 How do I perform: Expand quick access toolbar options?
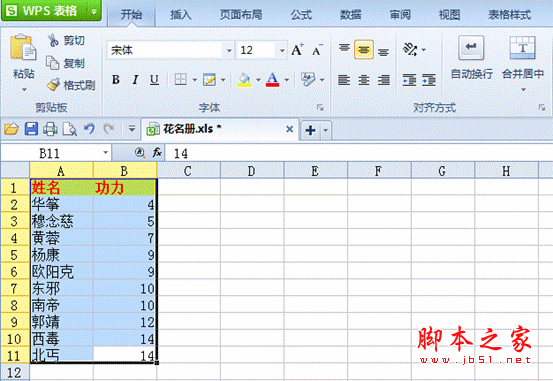pos(132,129)
